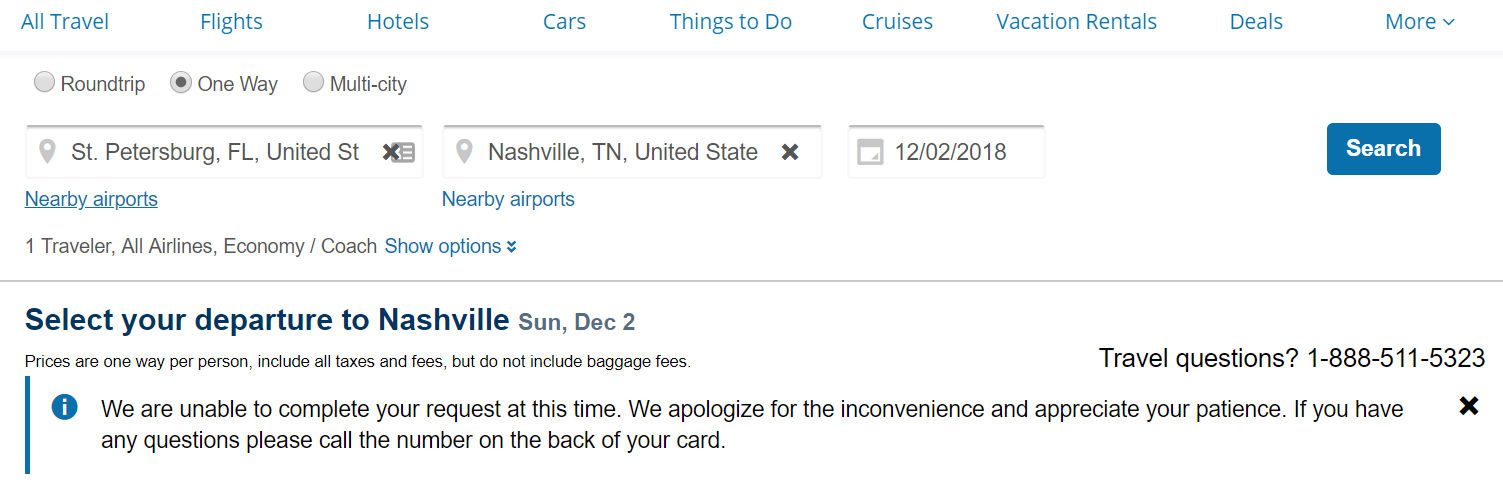Choose the Multi-city radio option
The width and height of the screenshot is (1503, 487).
click(x=314, y=83)
